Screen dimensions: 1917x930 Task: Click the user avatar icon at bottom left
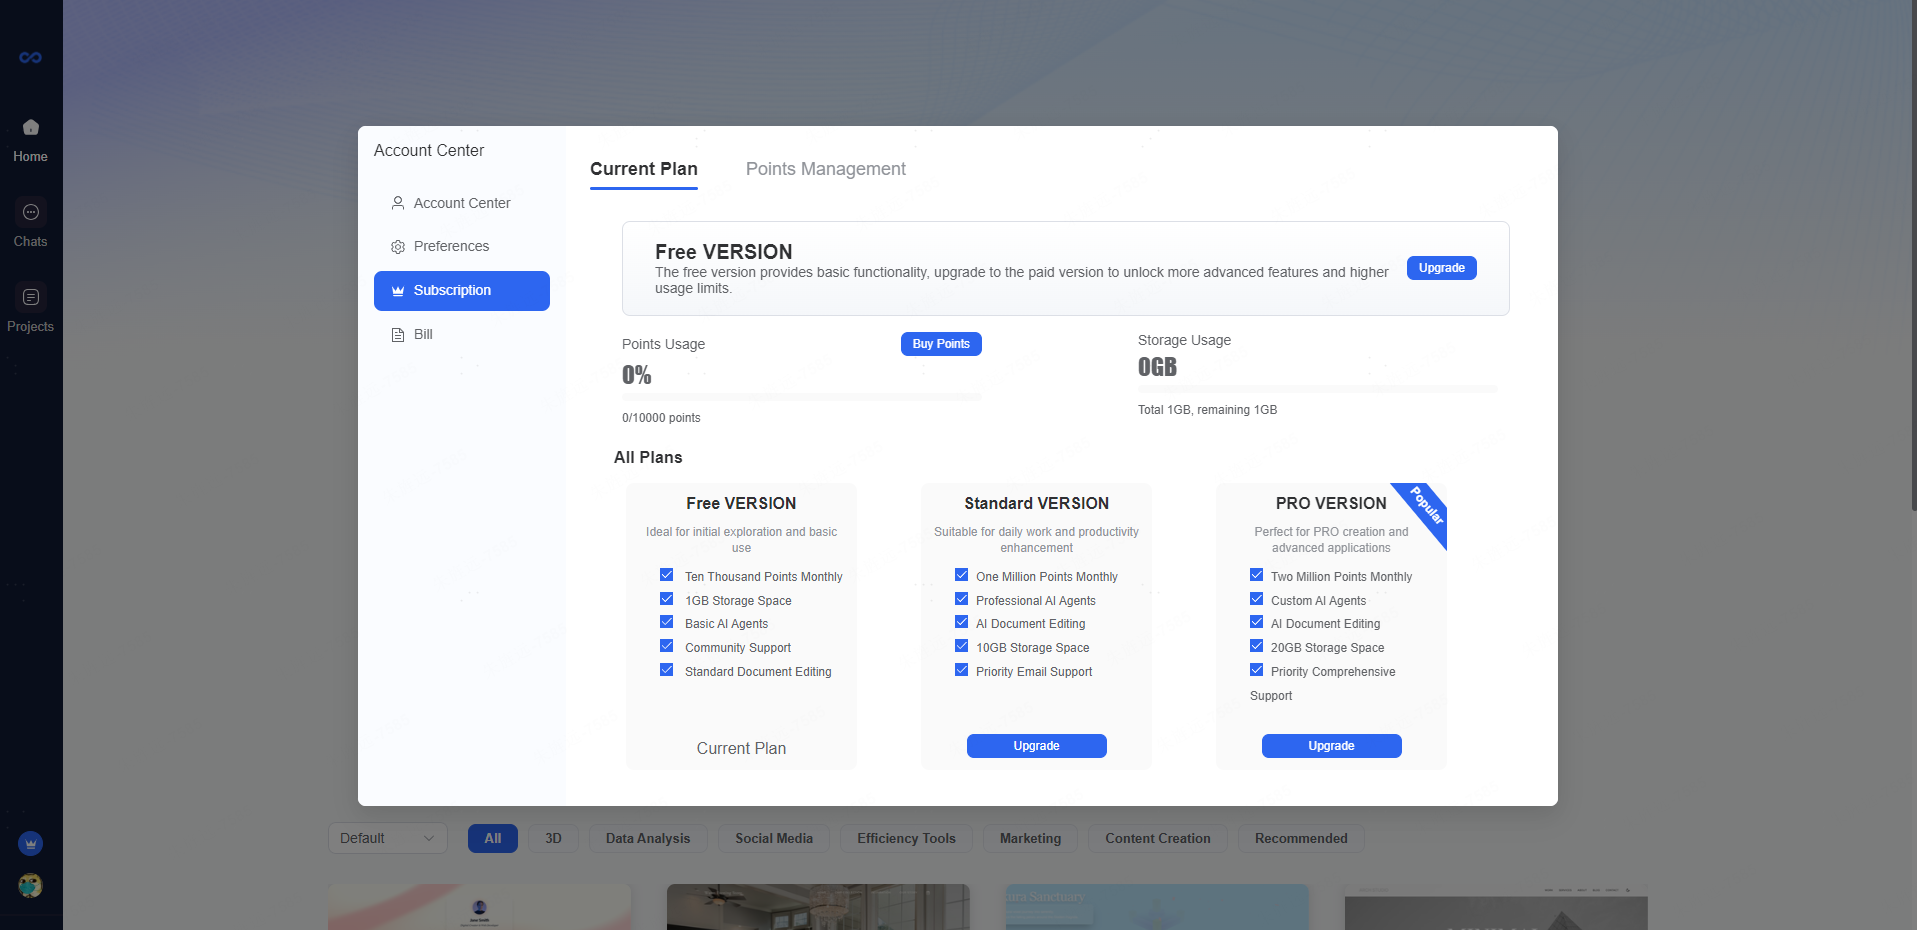(x=30, y=885)
